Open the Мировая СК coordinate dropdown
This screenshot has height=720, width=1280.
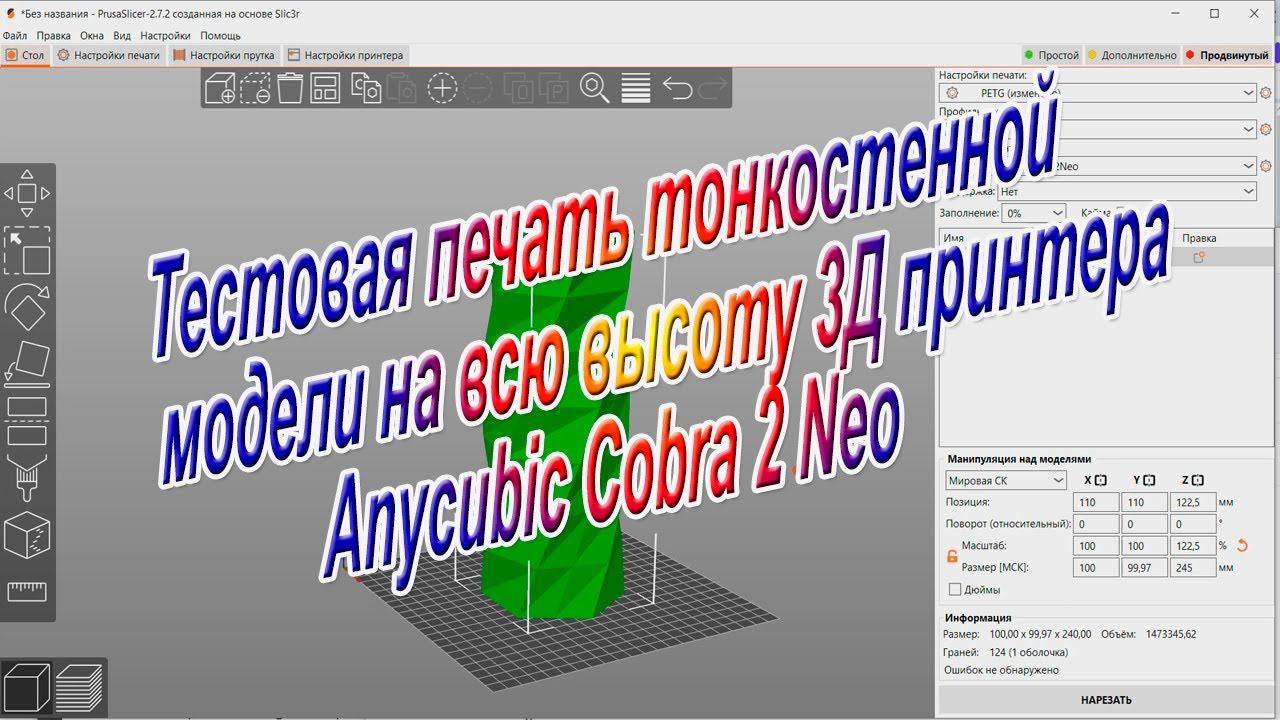click(x=1007, y=481)
